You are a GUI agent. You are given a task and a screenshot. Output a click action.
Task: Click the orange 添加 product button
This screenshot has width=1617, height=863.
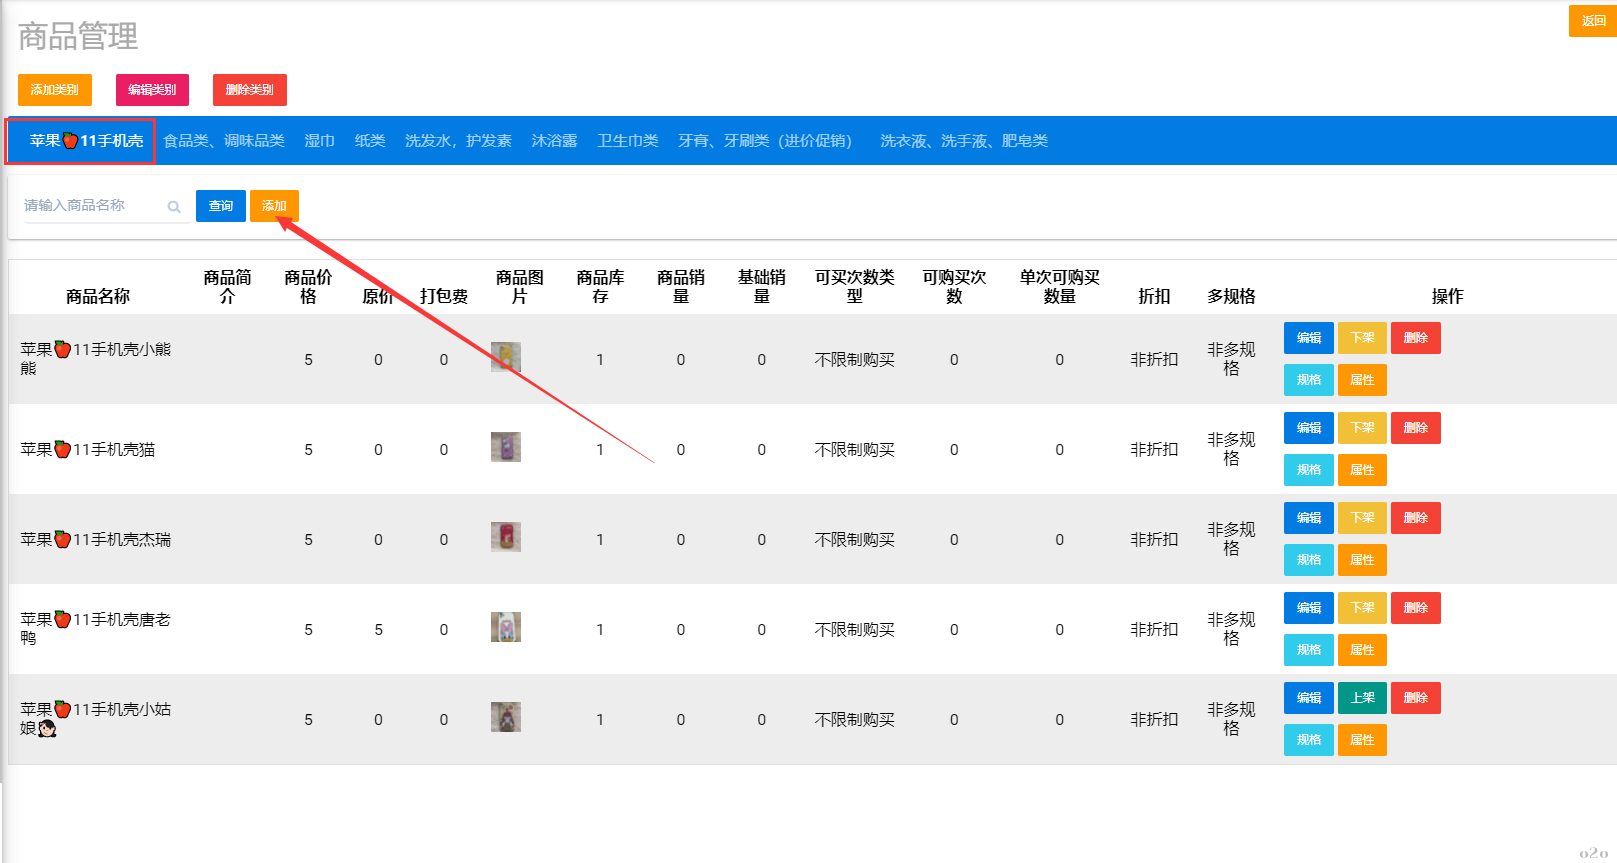pyautogui.click(x=274, y=206)
